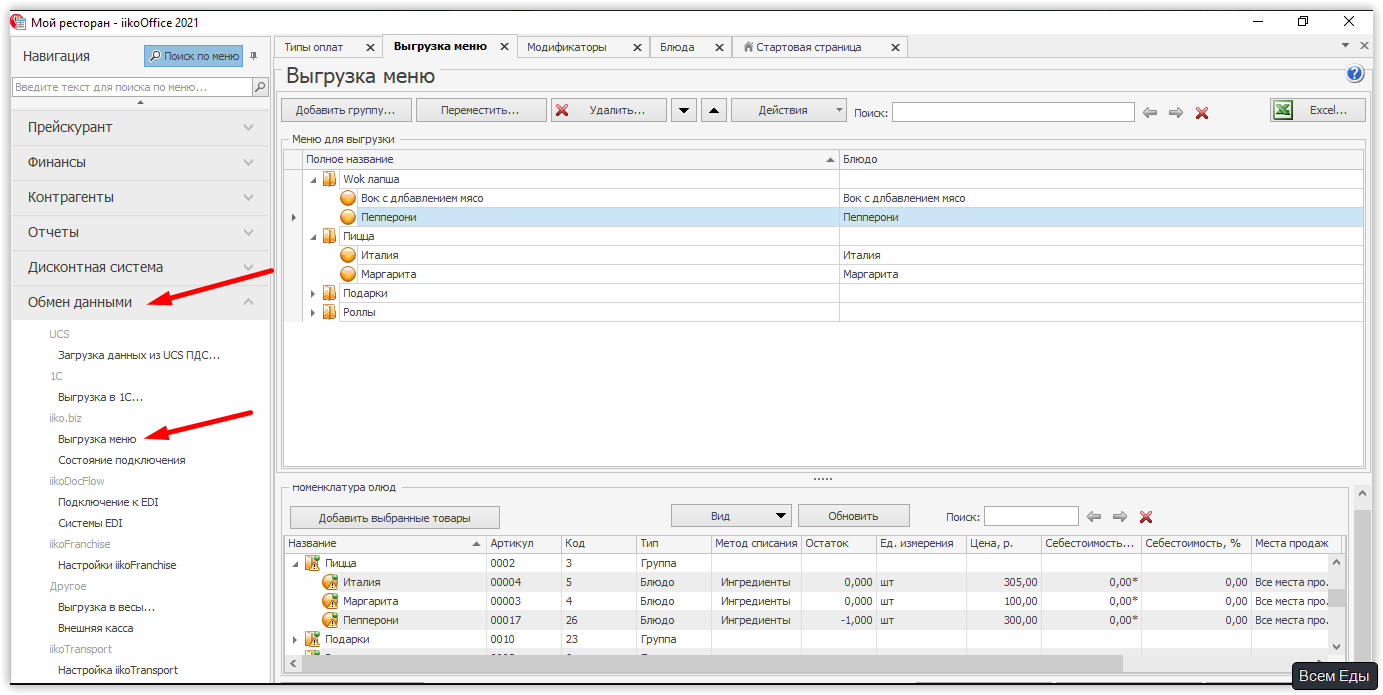1383x695 pixels.
Task: Go to next nomenclature search result arrow
Action: coord(1120,517)
